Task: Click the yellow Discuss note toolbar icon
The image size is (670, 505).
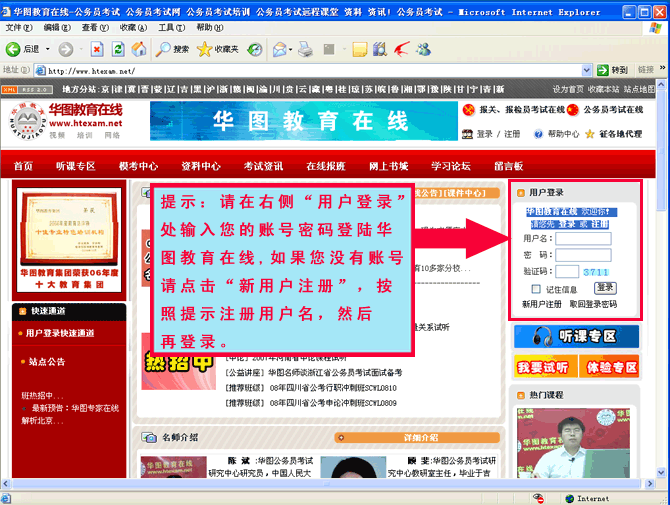Action: point(360,49)
